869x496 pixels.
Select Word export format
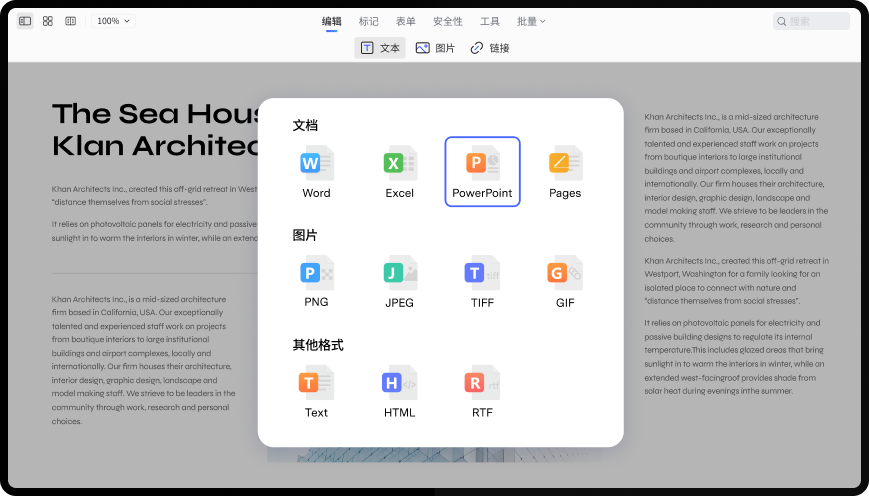click(316, 172)
